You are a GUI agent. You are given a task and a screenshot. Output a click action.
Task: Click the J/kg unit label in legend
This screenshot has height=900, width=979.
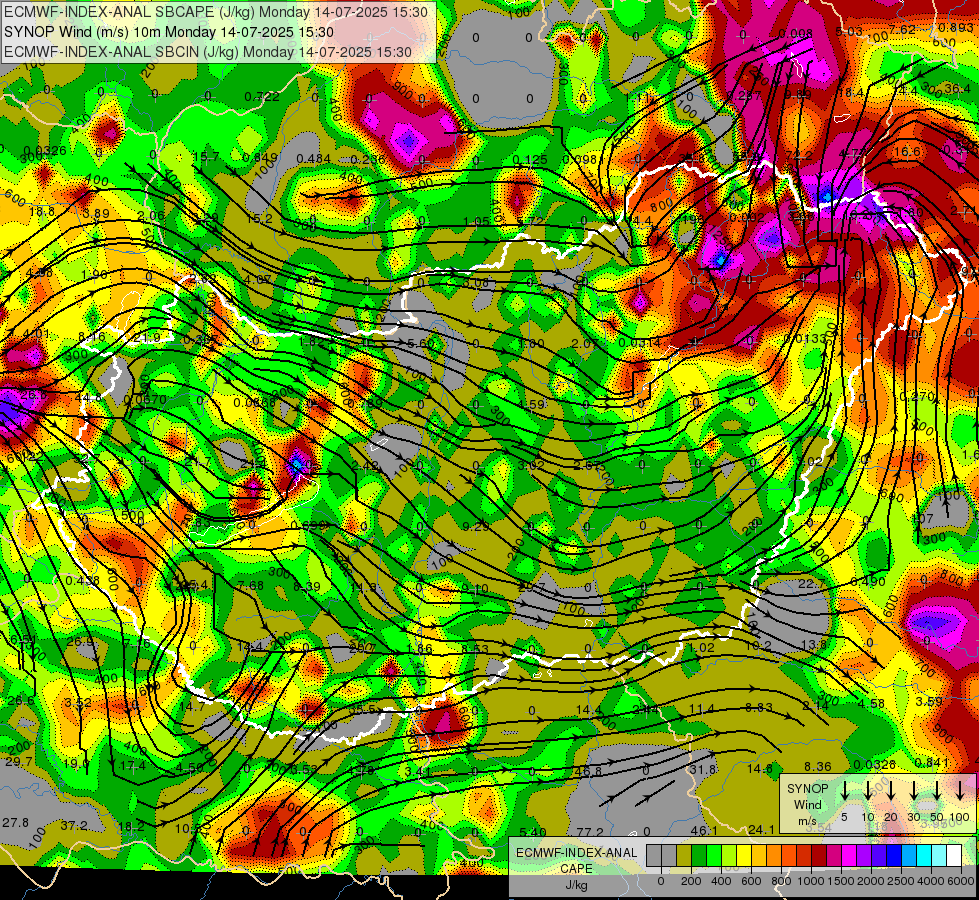click(x=576, y=884)
